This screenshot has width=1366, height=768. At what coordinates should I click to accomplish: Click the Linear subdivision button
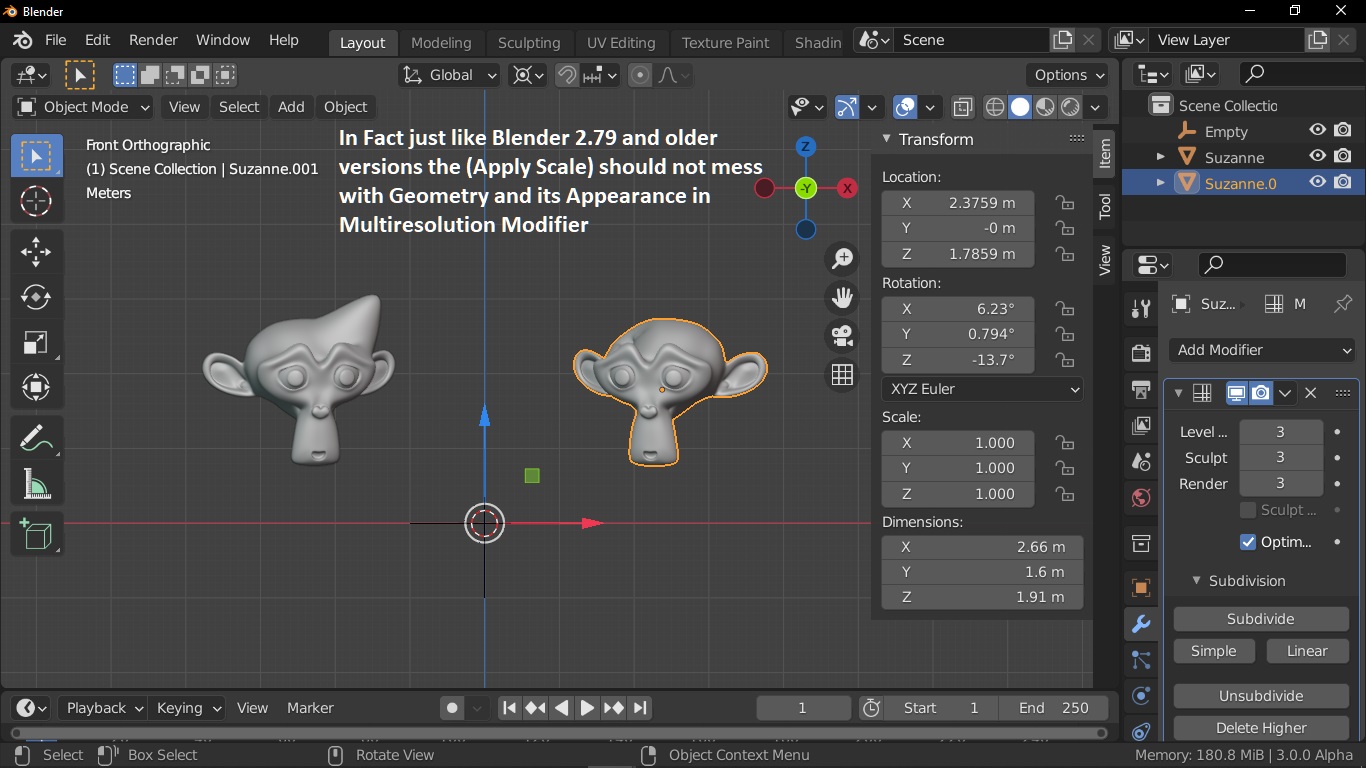(x=1306, y=651)
